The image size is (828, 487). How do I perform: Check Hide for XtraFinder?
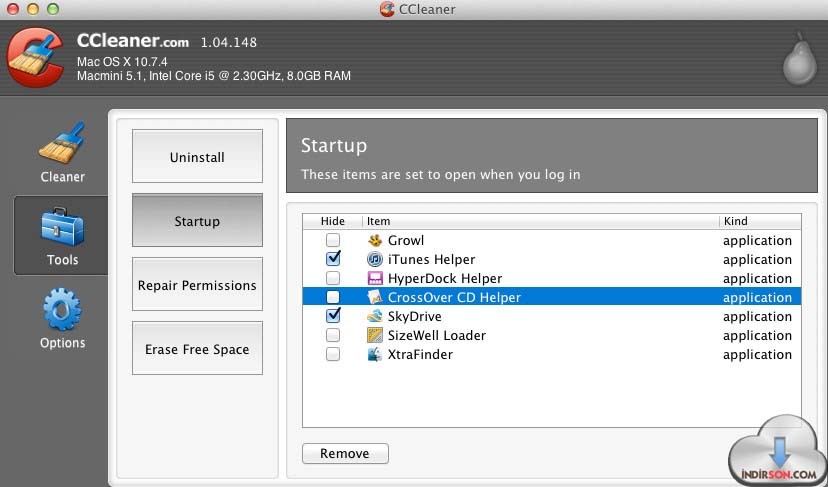(x=333, y=354)
